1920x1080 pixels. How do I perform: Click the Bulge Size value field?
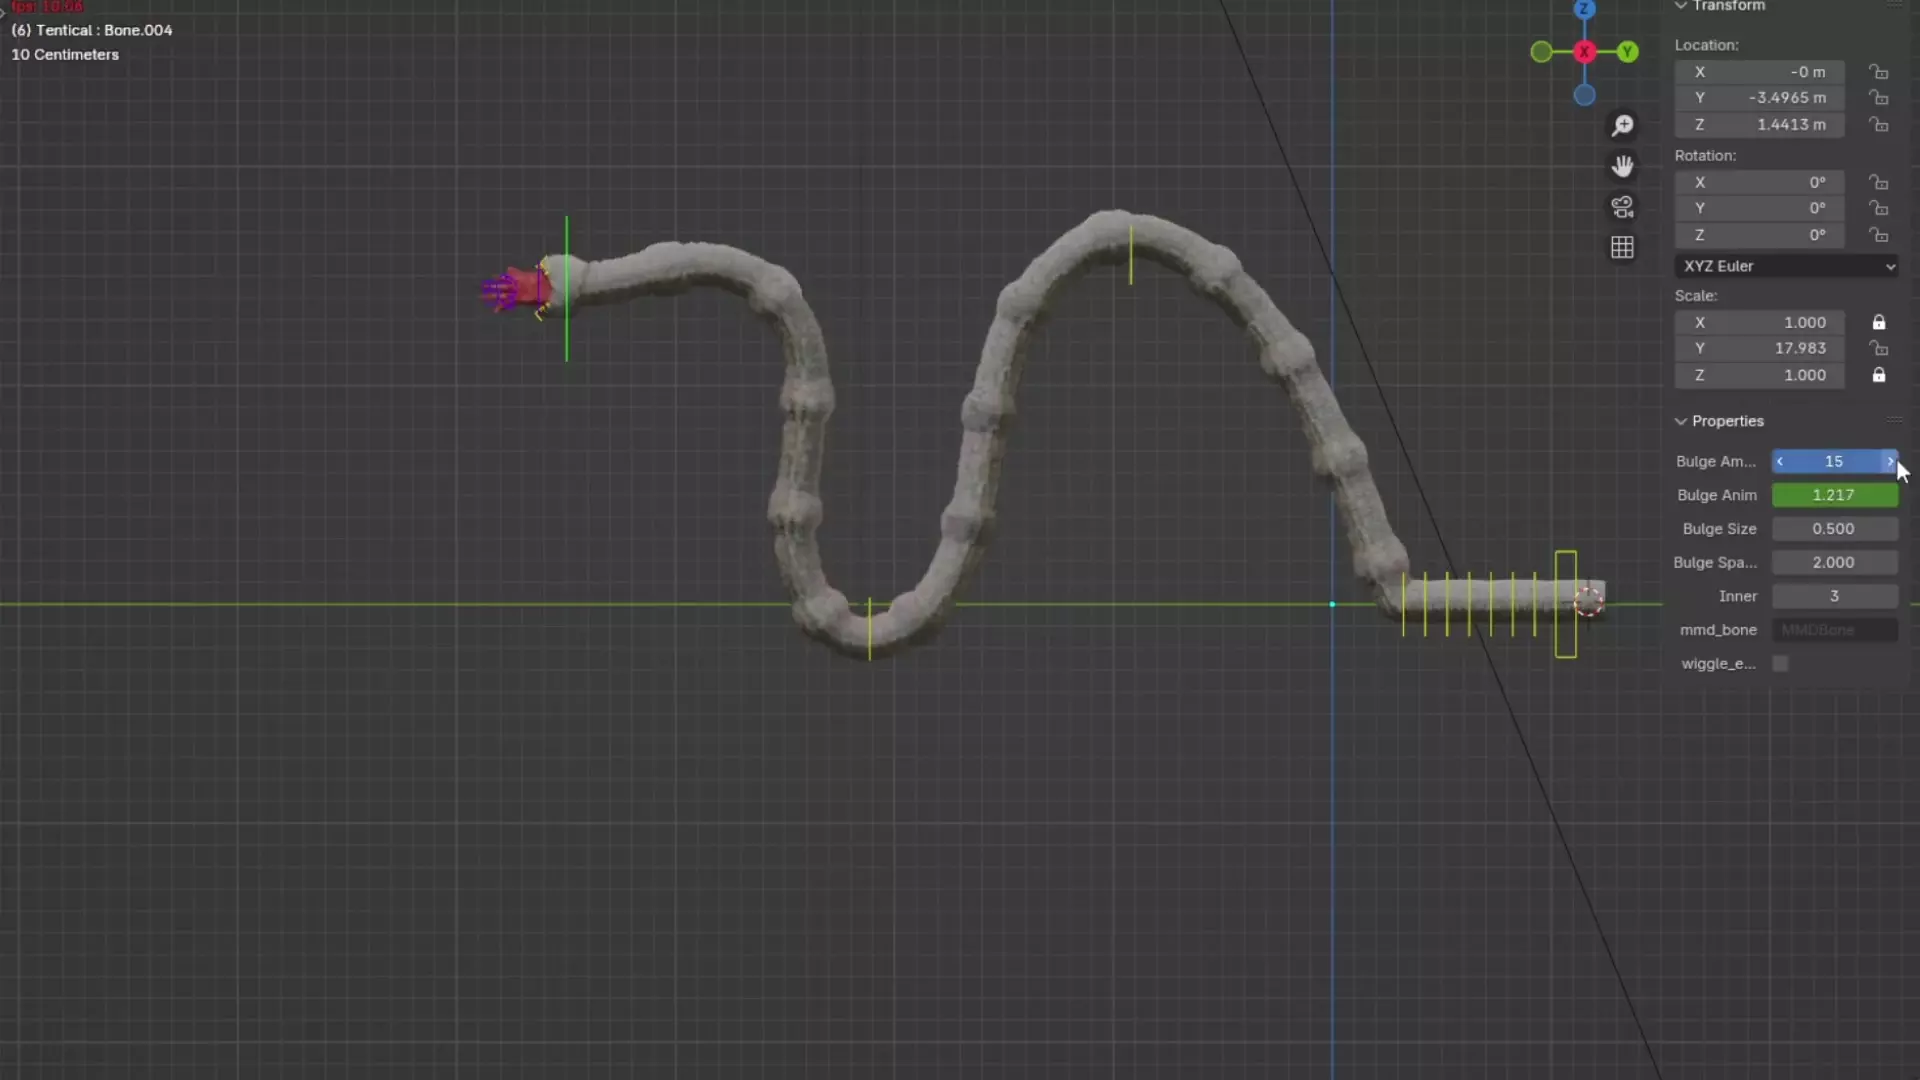click(x=1834, y=529)
